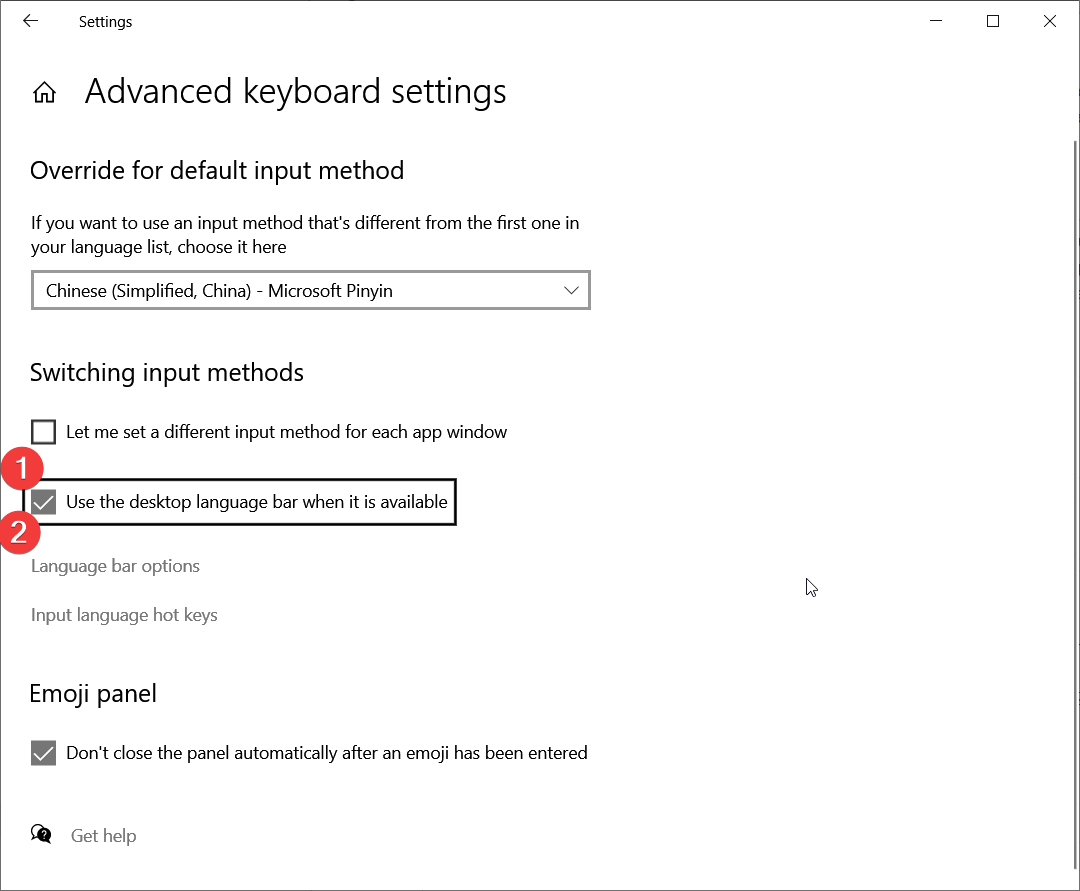Open Input language hot keys
Image resolution: width=1080 pixels, height=891 pixels.
pos(124,615)
